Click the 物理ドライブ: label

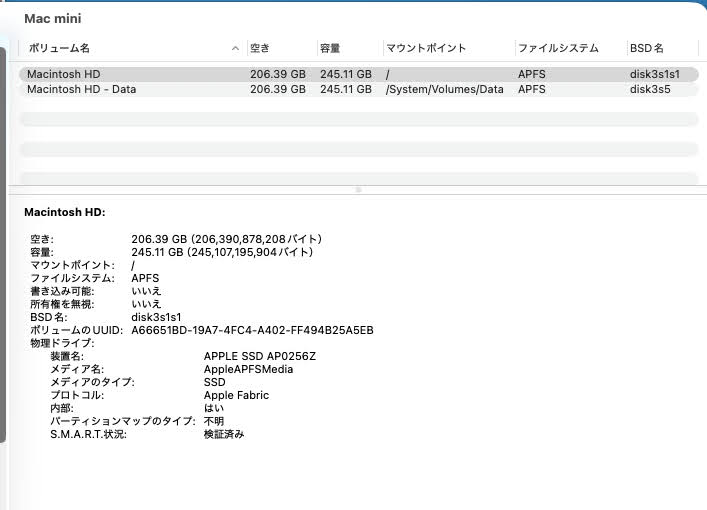[x=62, y=343]
